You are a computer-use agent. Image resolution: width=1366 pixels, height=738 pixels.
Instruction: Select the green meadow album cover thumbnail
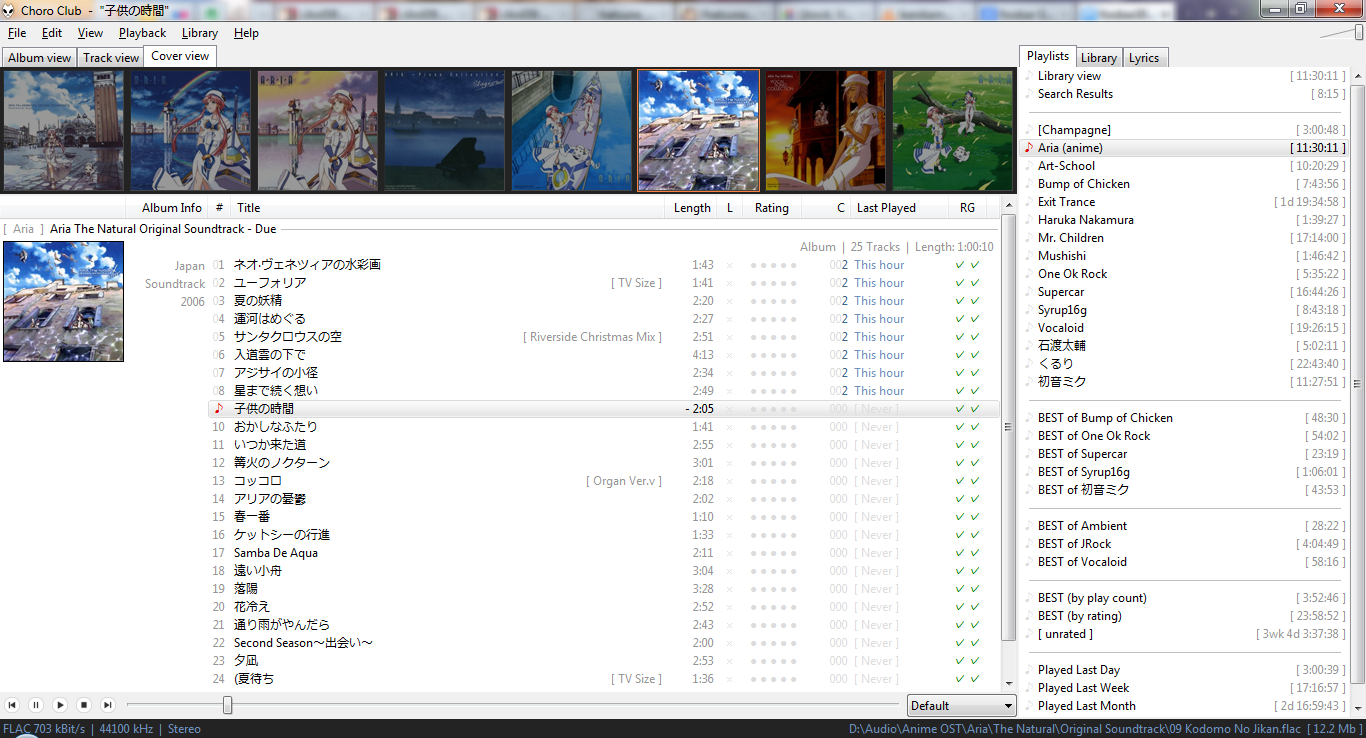pos(952,130)
